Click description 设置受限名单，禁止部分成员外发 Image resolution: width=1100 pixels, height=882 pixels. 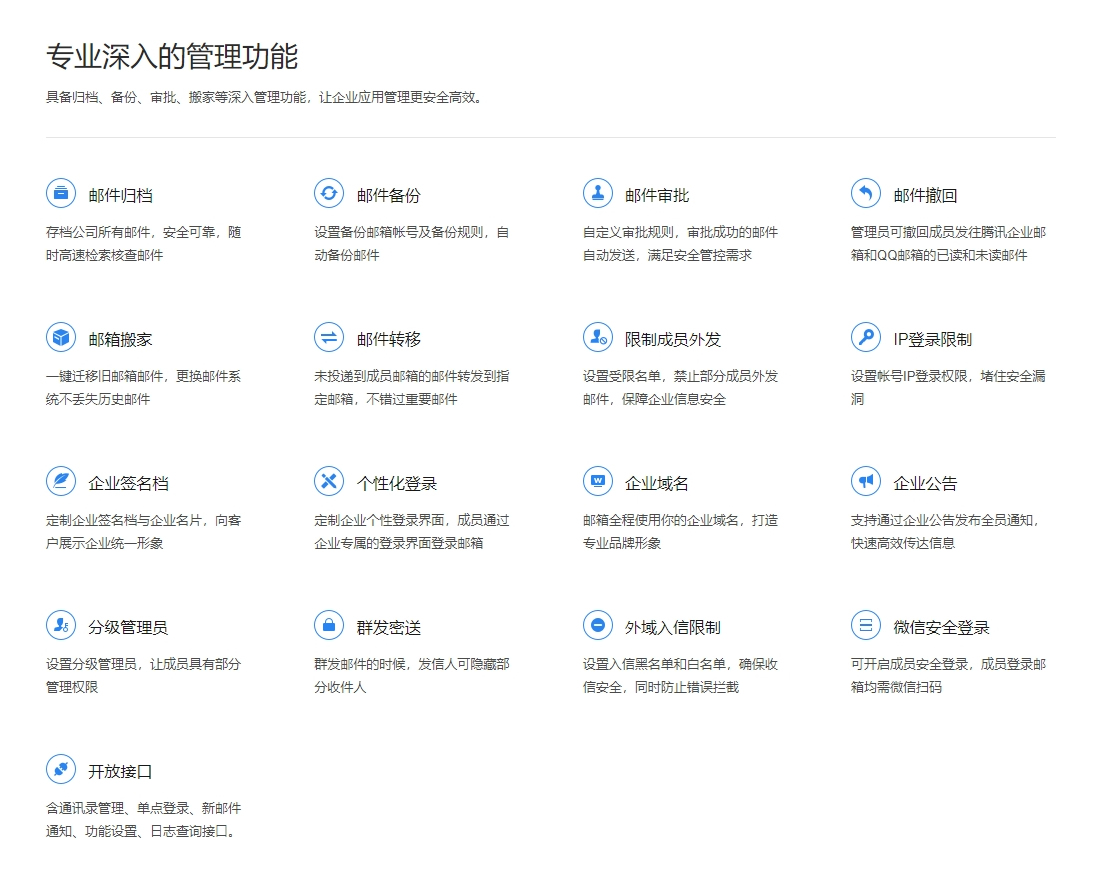pos(680,387)
